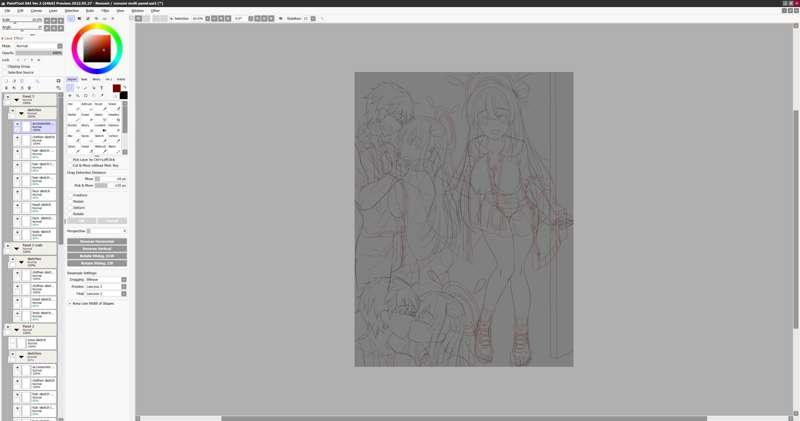
Task: Collapse the Panel 1 folder
Action: 16,100
